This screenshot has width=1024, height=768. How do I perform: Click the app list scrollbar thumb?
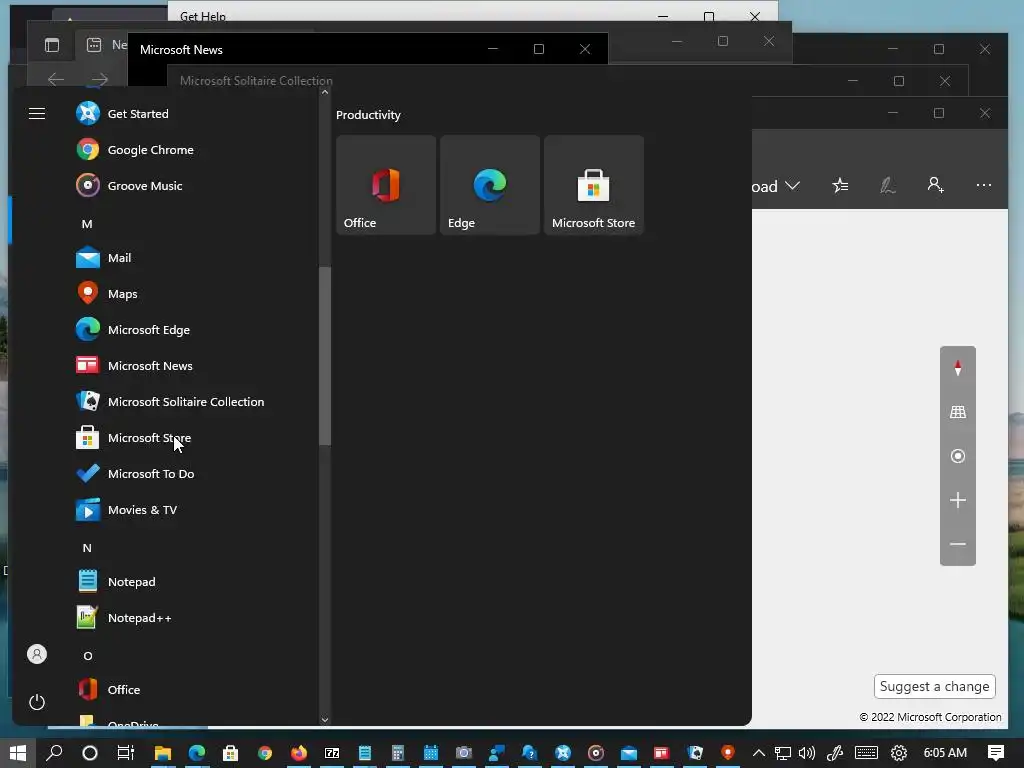[325, 356]
